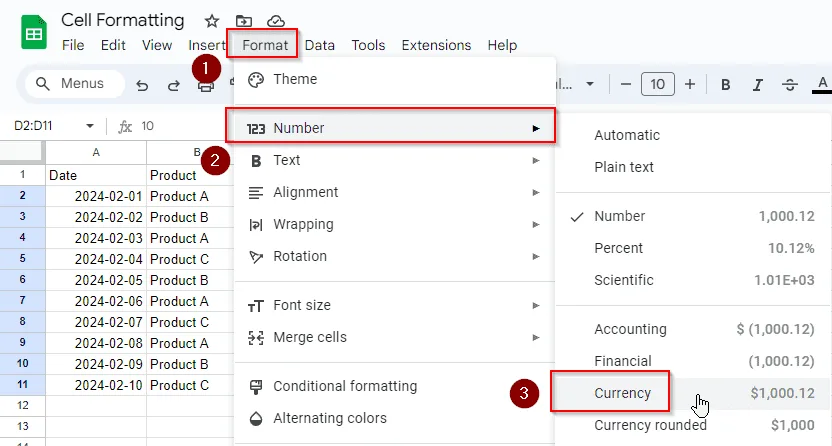Select Accounting format
This screenshot has width=832, height=446.
point(692,329)
